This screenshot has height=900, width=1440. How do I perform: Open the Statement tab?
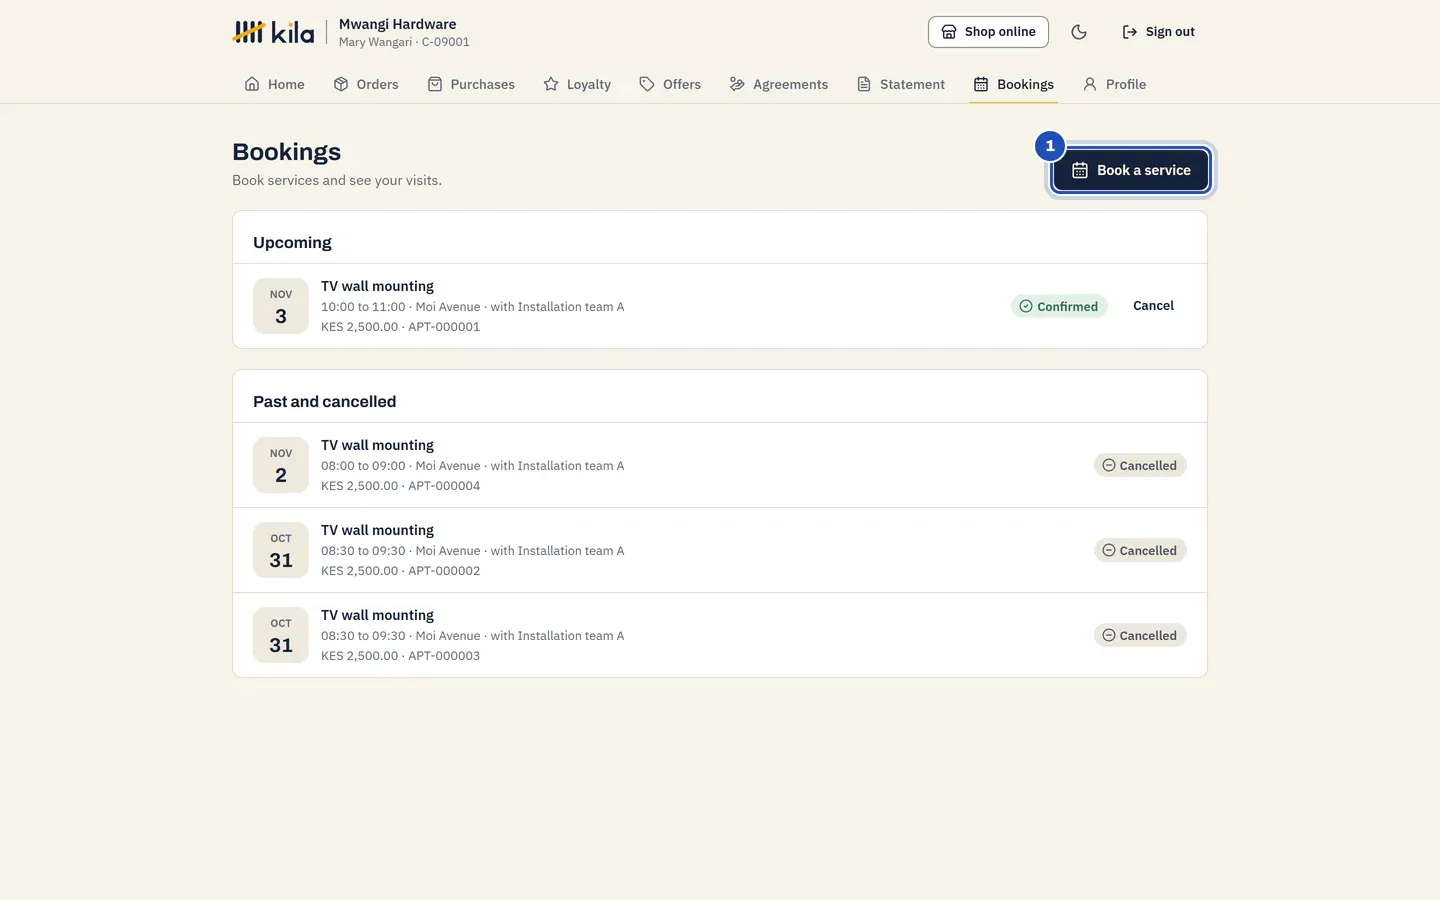901,84
